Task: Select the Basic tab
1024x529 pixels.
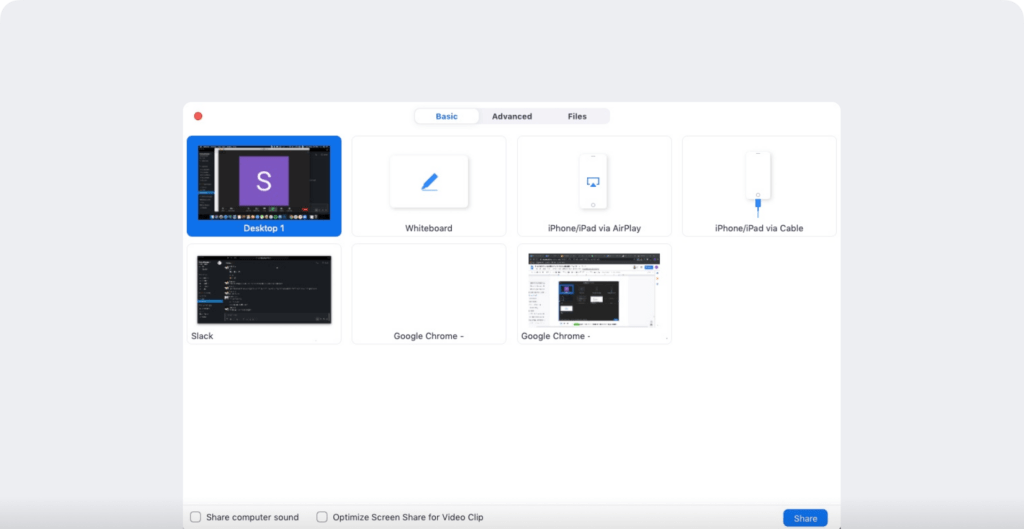Action: point(447,116)
